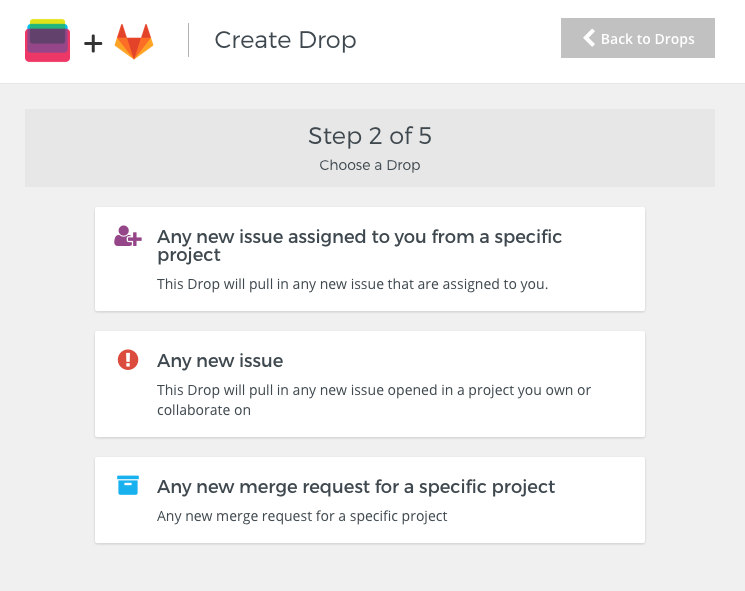Click the merge request drop's description line
745x591 pixels.
click(302, 516)
